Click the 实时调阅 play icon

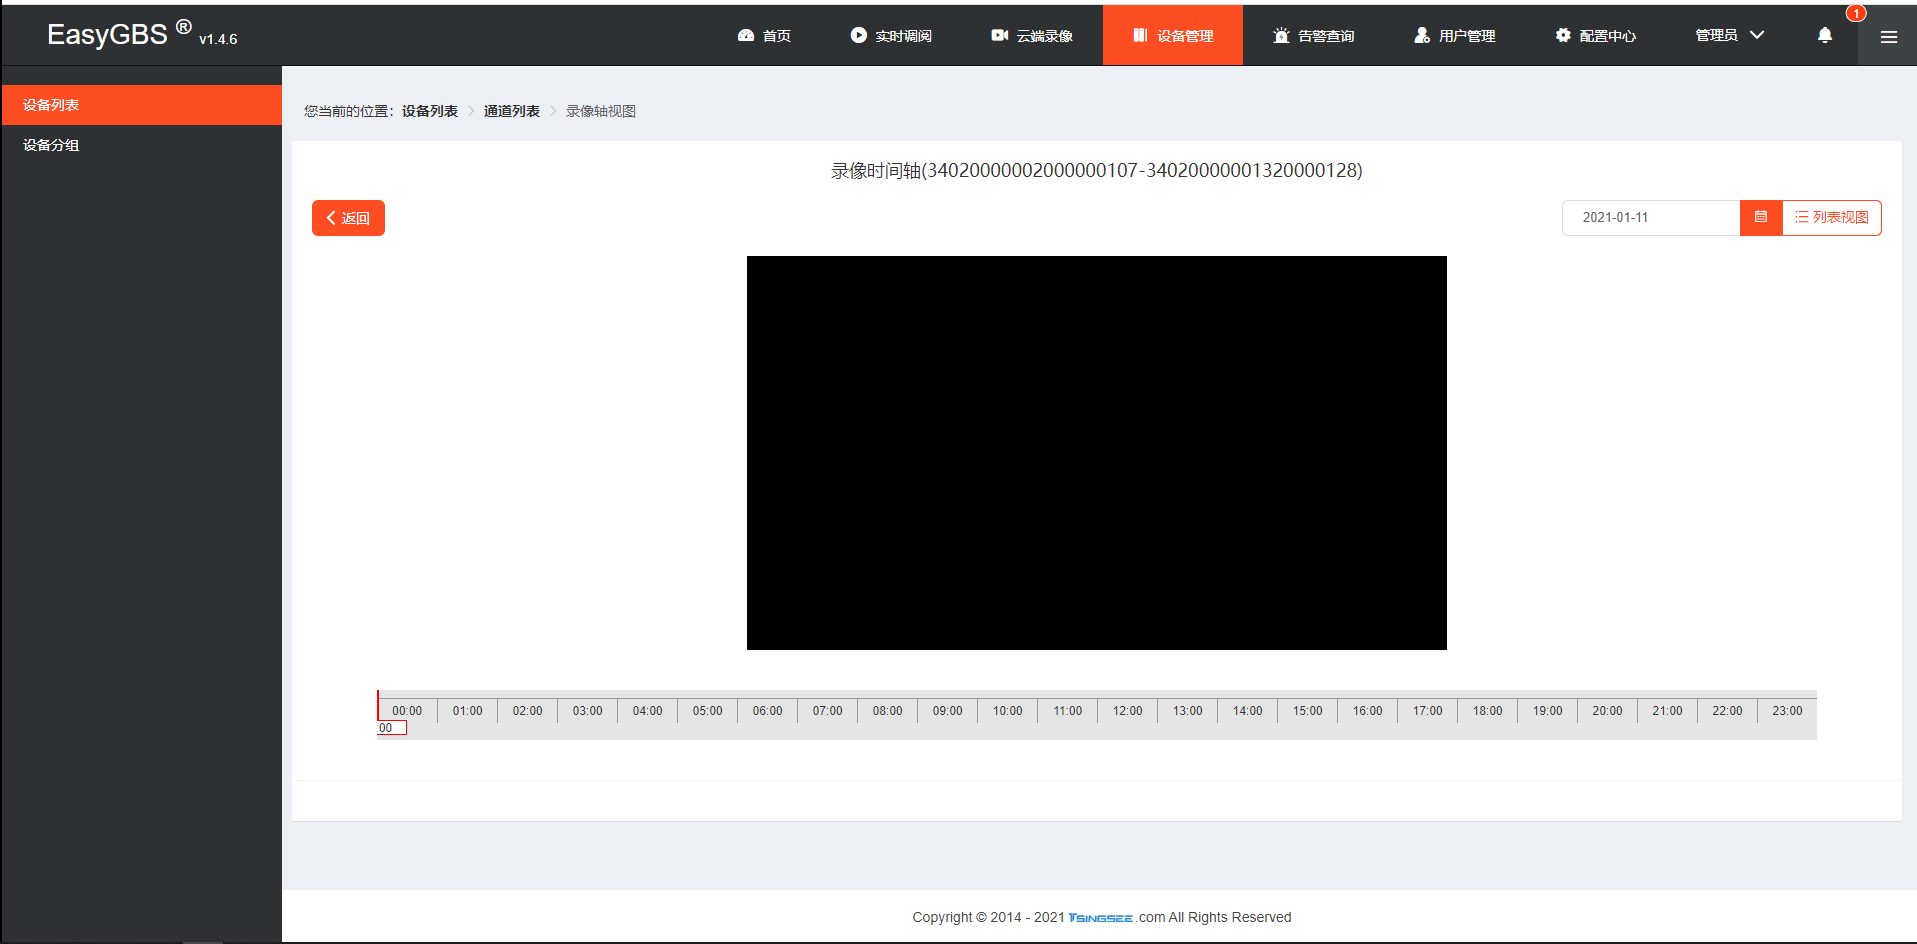point(858,36)
